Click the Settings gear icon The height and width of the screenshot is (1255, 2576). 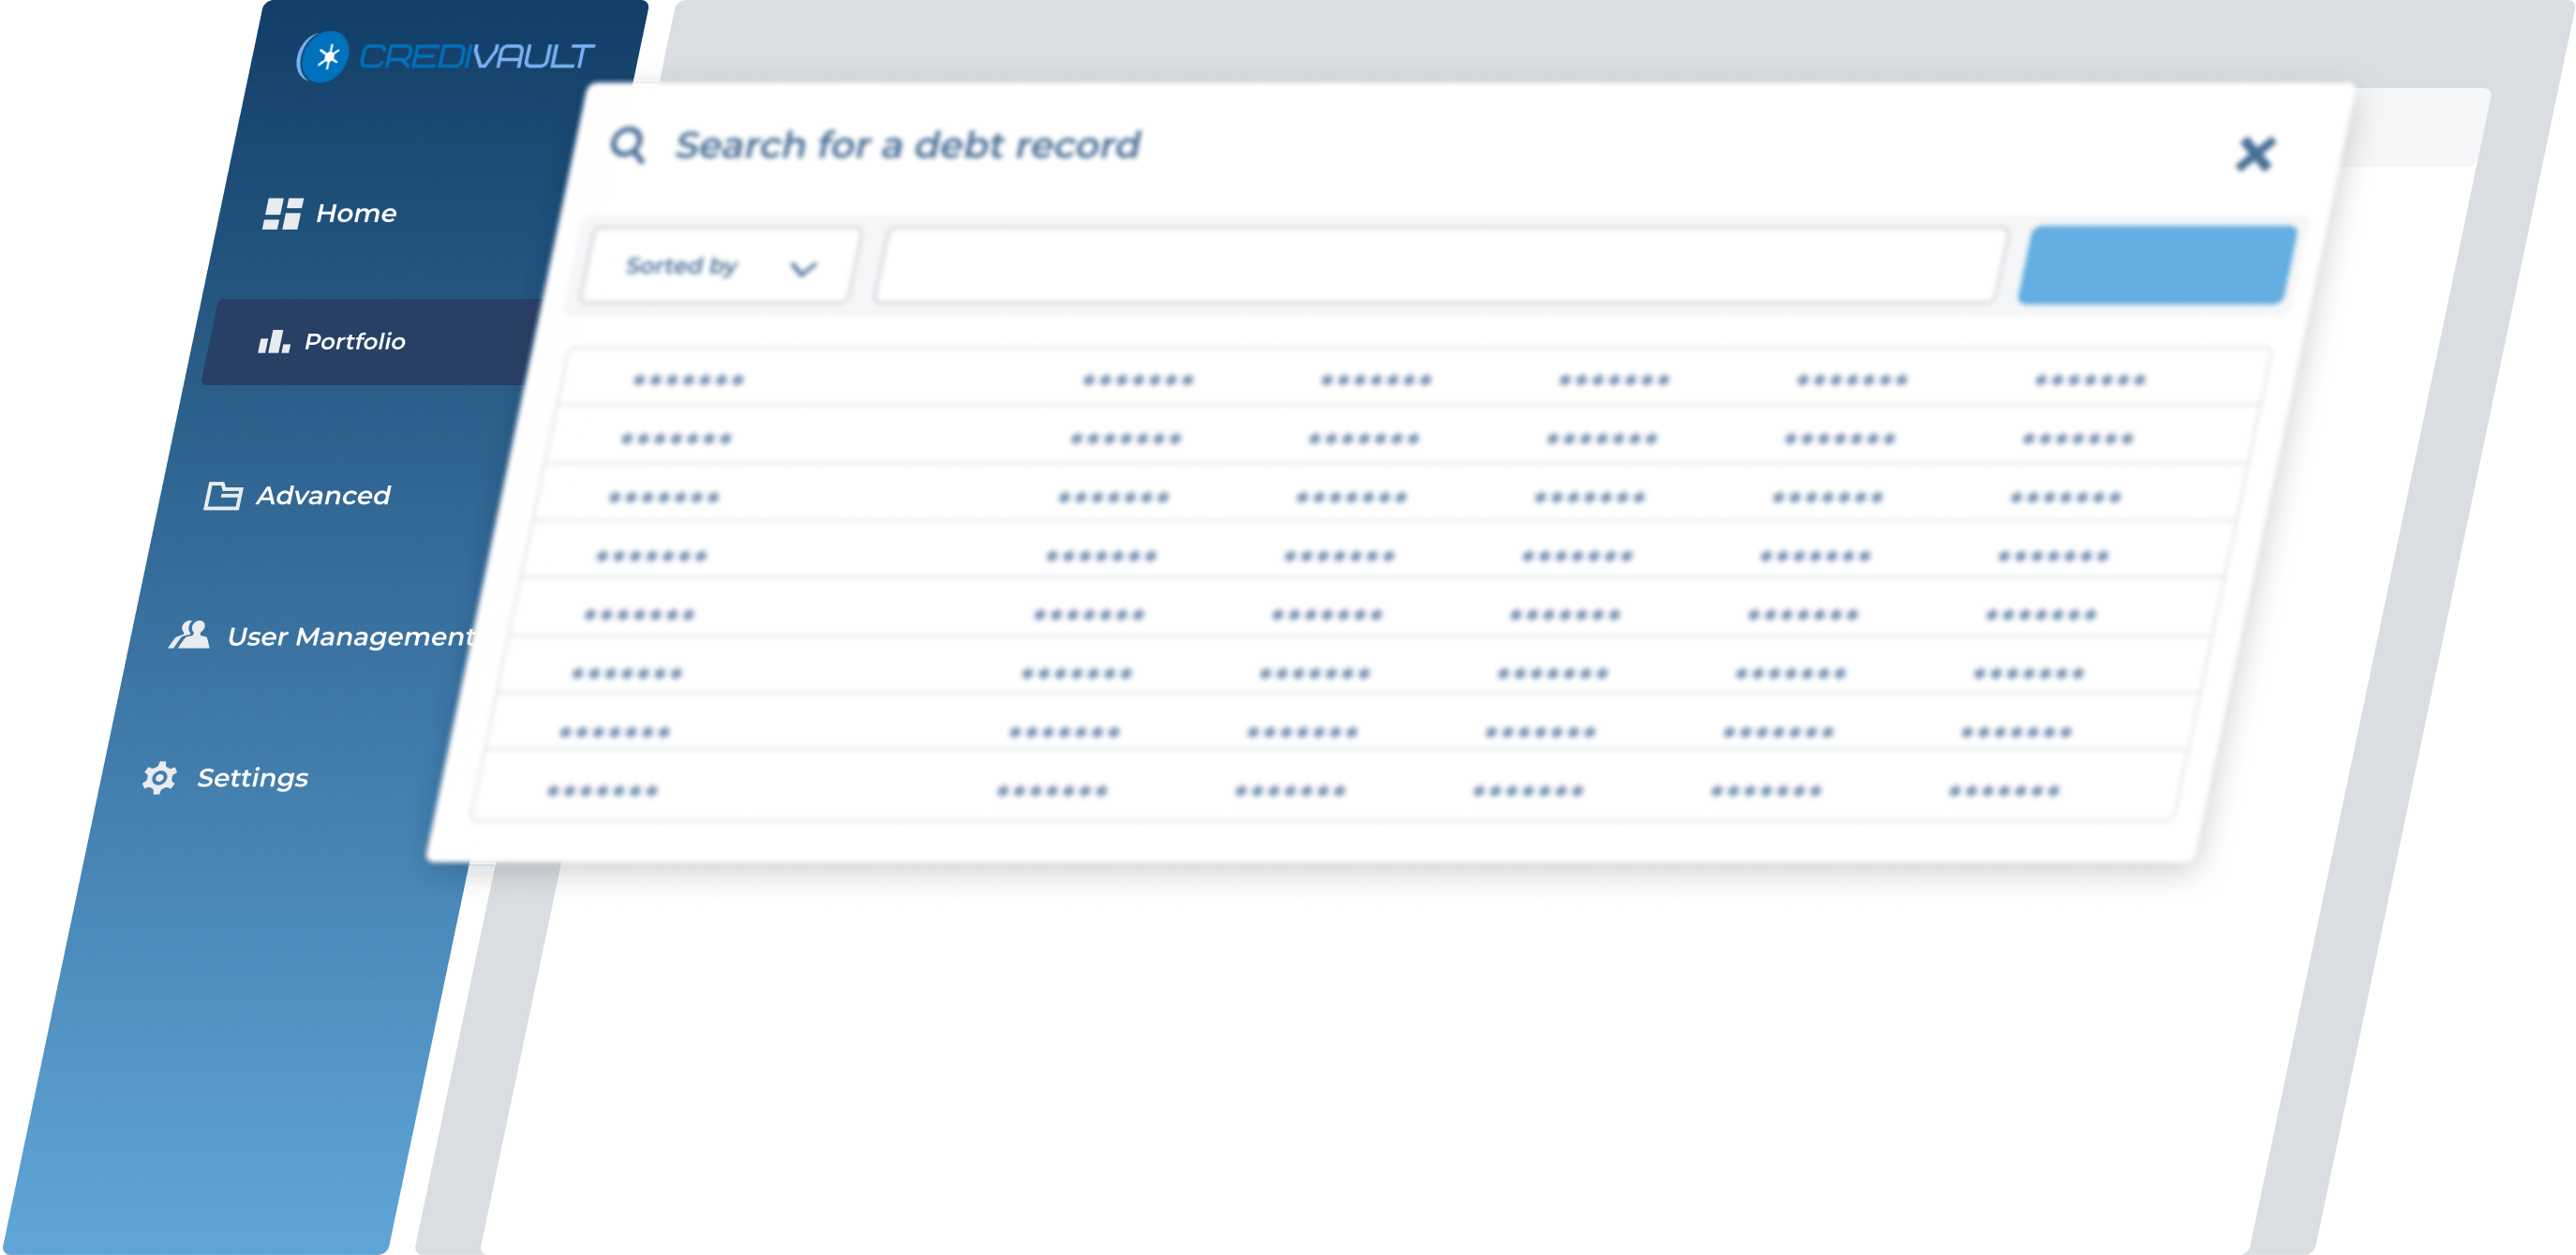click(159, 777)
